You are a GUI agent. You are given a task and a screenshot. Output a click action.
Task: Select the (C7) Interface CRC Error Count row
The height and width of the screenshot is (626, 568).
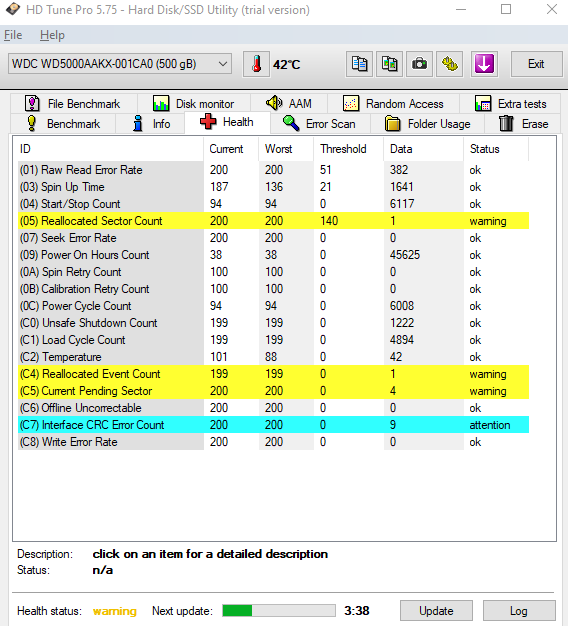pos(273,425)
